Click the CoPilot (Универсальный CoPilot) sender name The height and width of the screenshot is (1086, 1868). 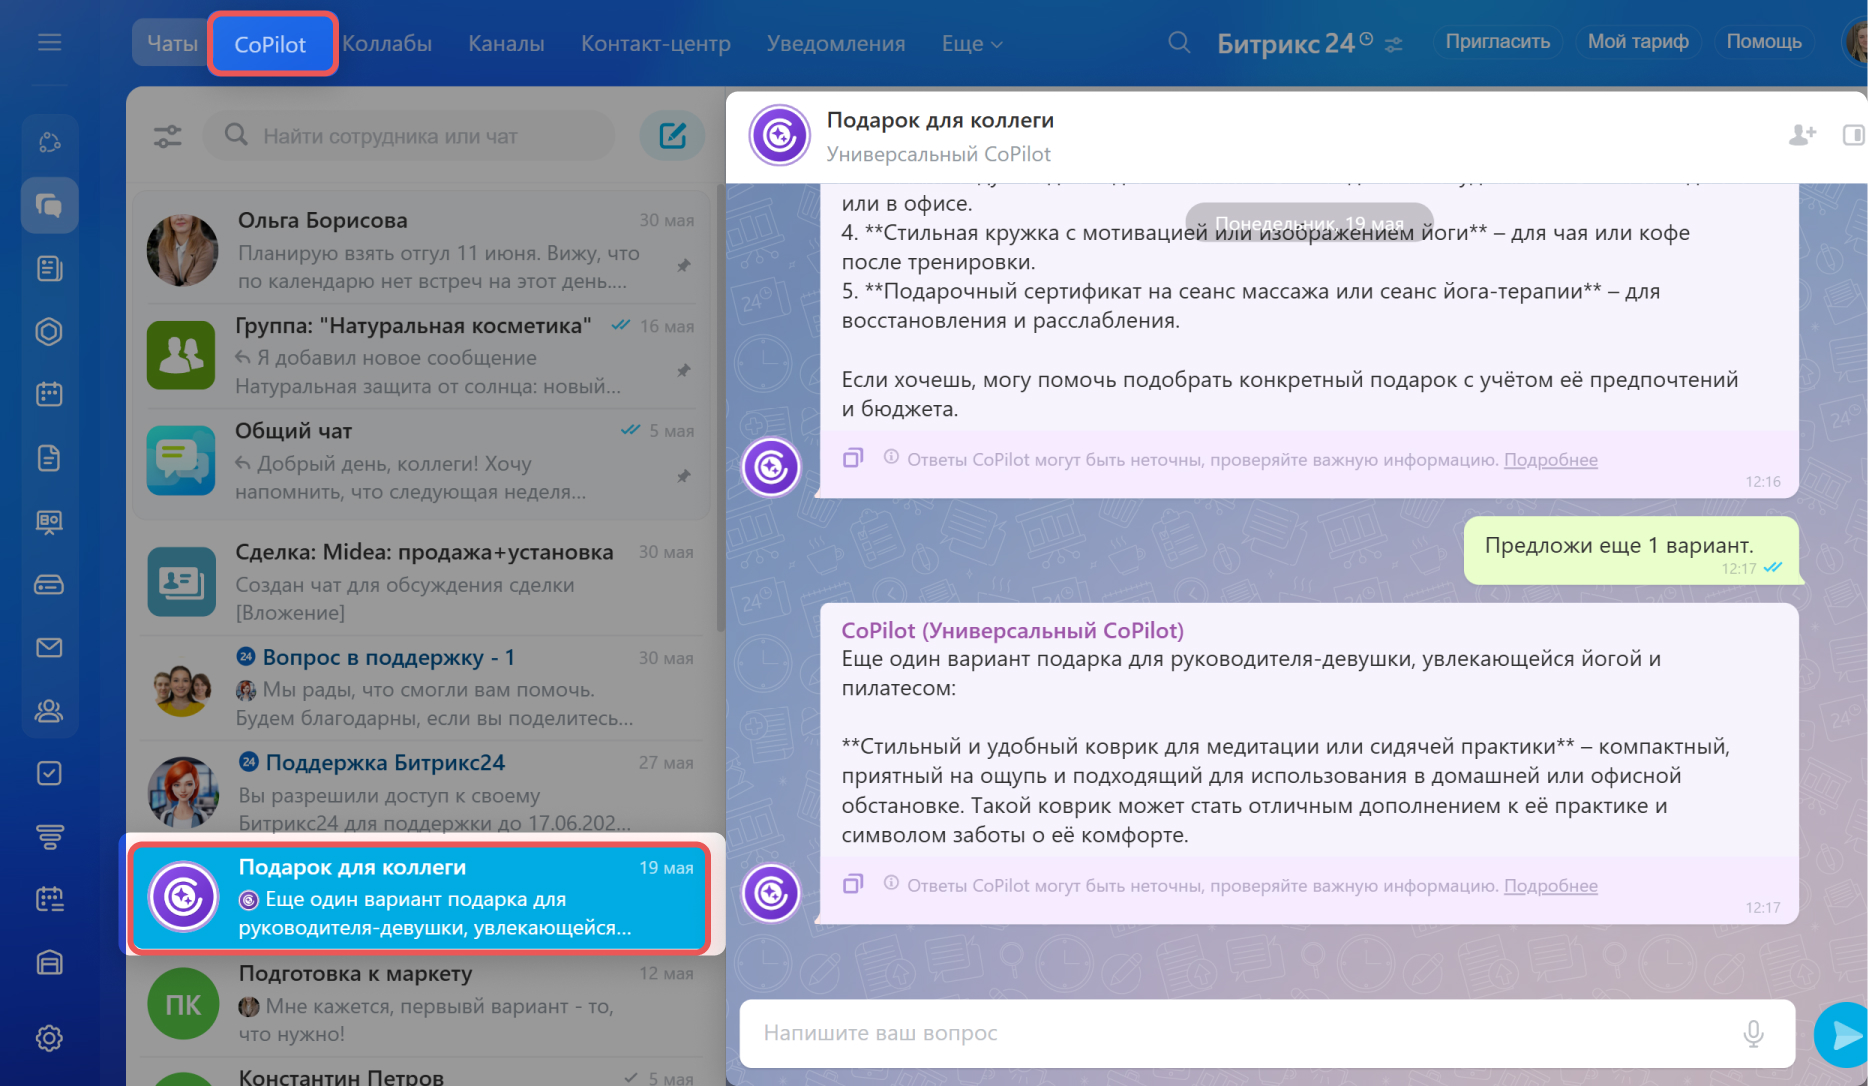pos(1012,630)
